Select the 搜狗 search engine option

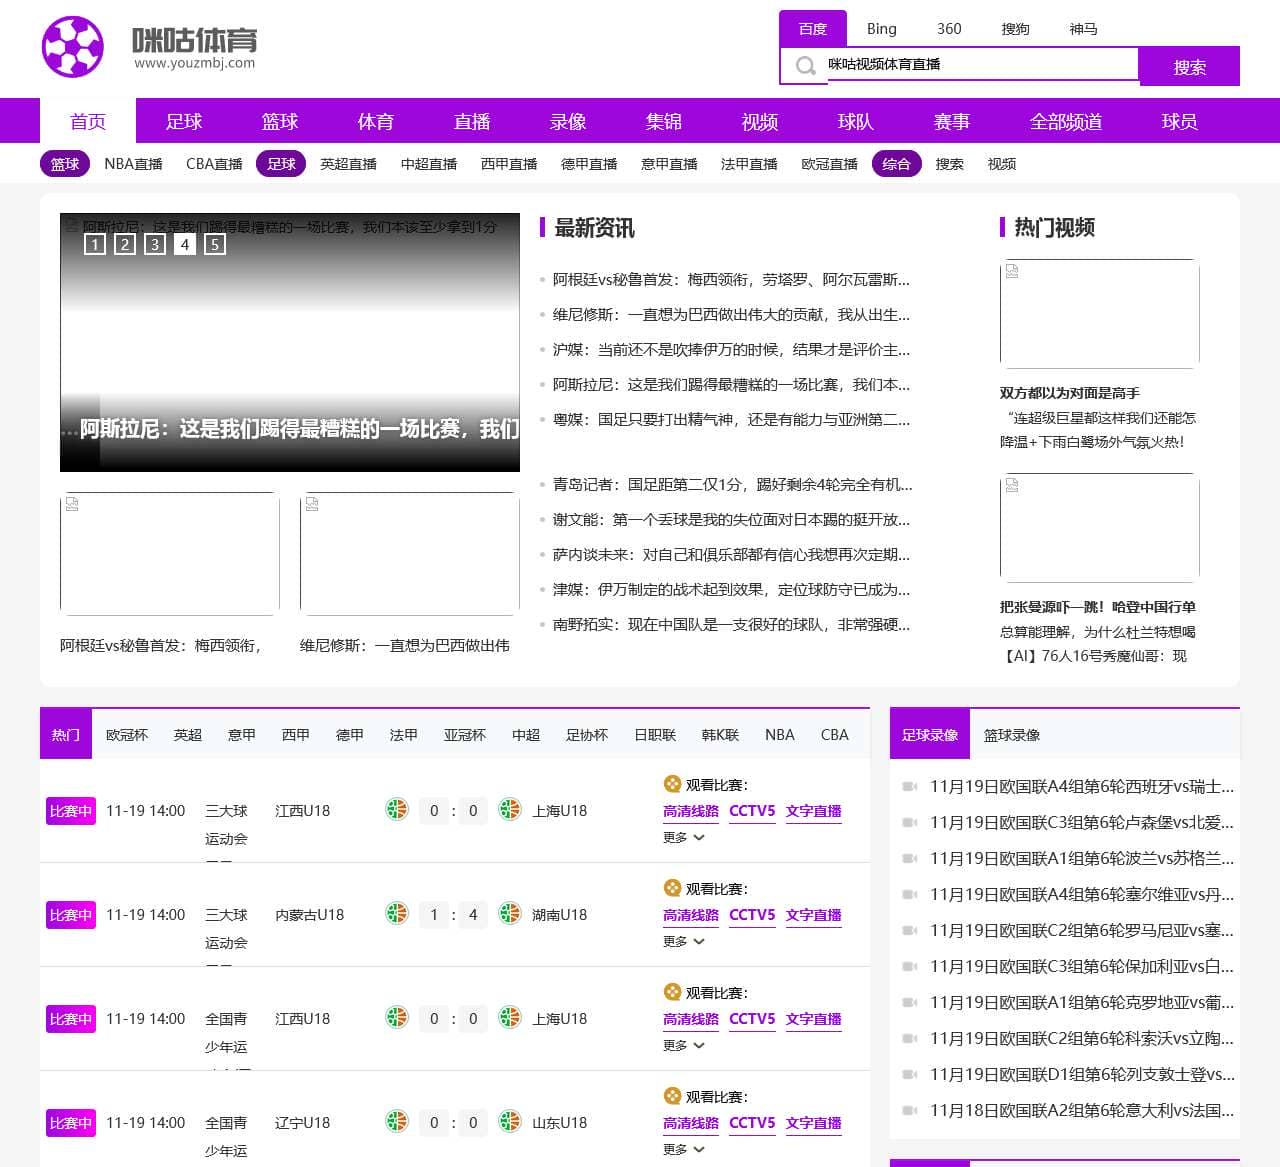[x=1017, y=29]
